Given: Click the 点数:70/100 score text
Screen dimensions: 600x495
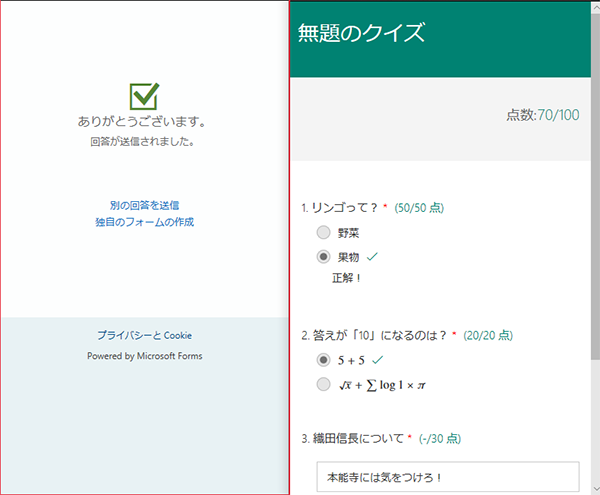Looking at the screenshot, I should click(x=543, y=115).
